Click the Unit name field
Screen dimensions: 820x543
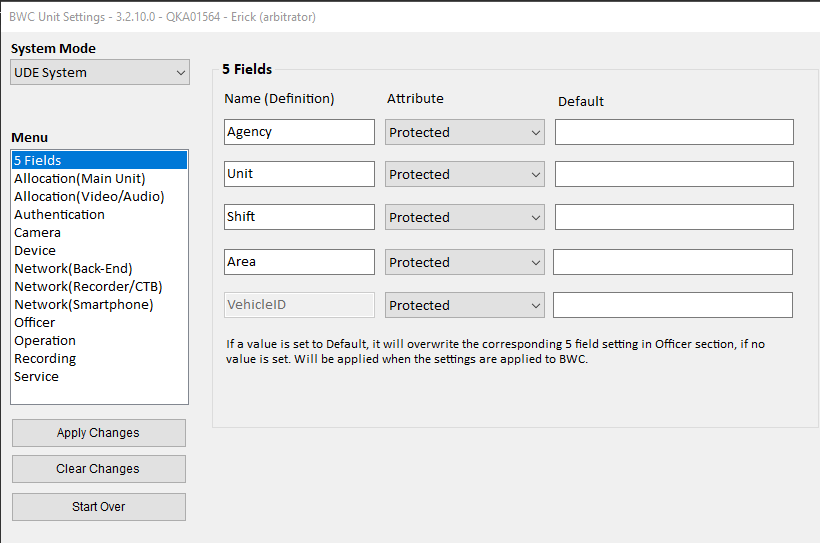(299, 174)
